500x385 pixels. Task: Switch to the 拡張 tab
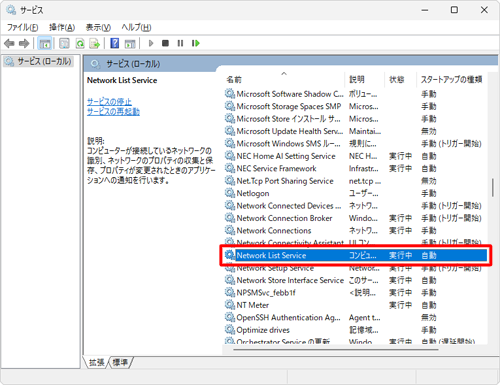pyautogui.click(x=97, y=362)
